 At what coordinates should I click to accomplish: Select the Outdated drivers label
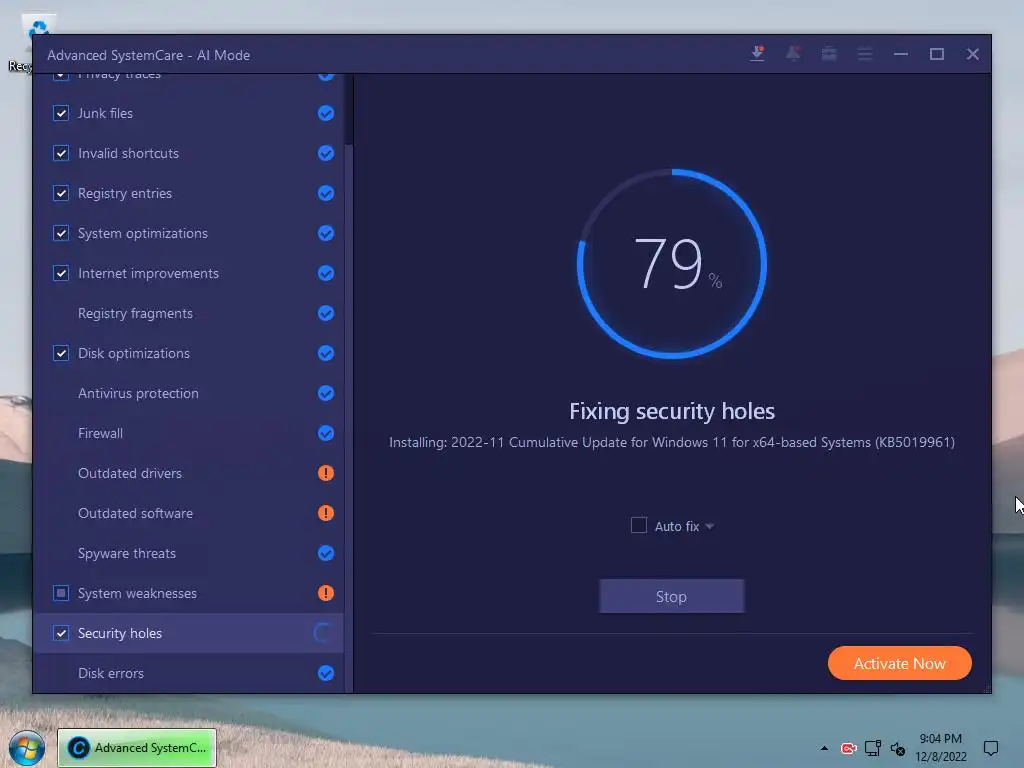[x=130, y=473]
